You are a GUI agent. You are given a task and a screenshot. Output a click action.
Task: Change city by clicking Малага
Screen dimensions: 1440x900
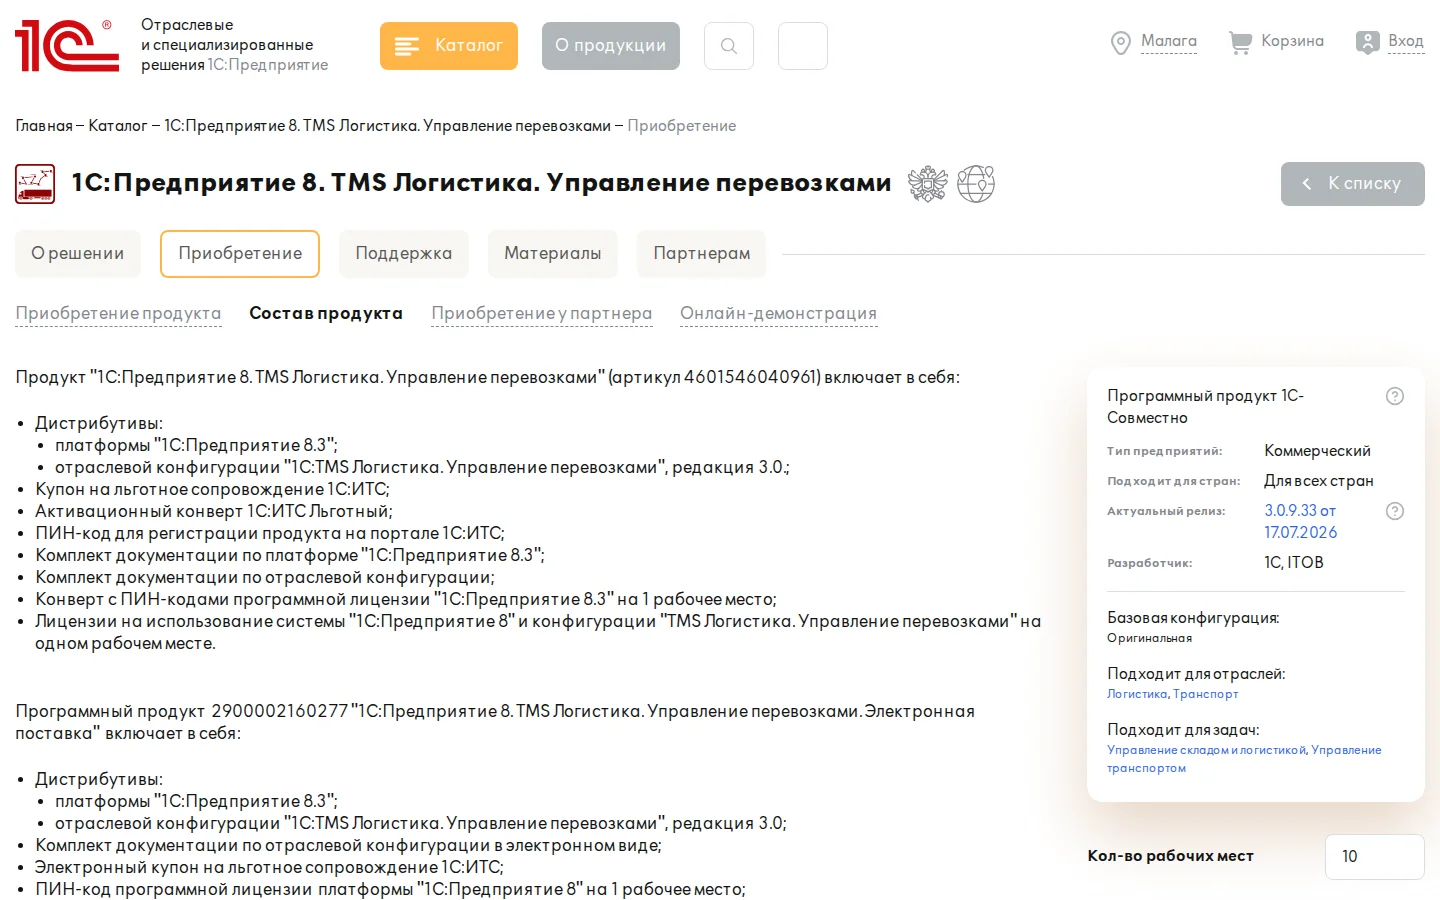coord(1169,41)
